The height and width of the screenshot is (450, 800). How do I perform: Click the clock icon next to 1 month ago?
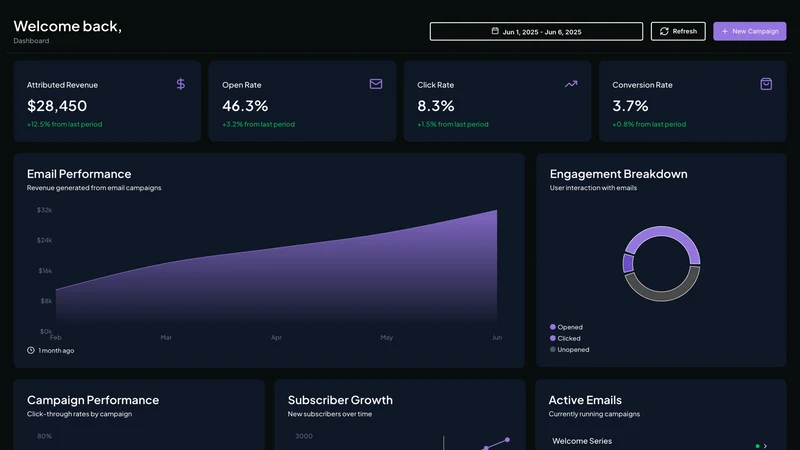pyautogui.click(x=31, y=351)
